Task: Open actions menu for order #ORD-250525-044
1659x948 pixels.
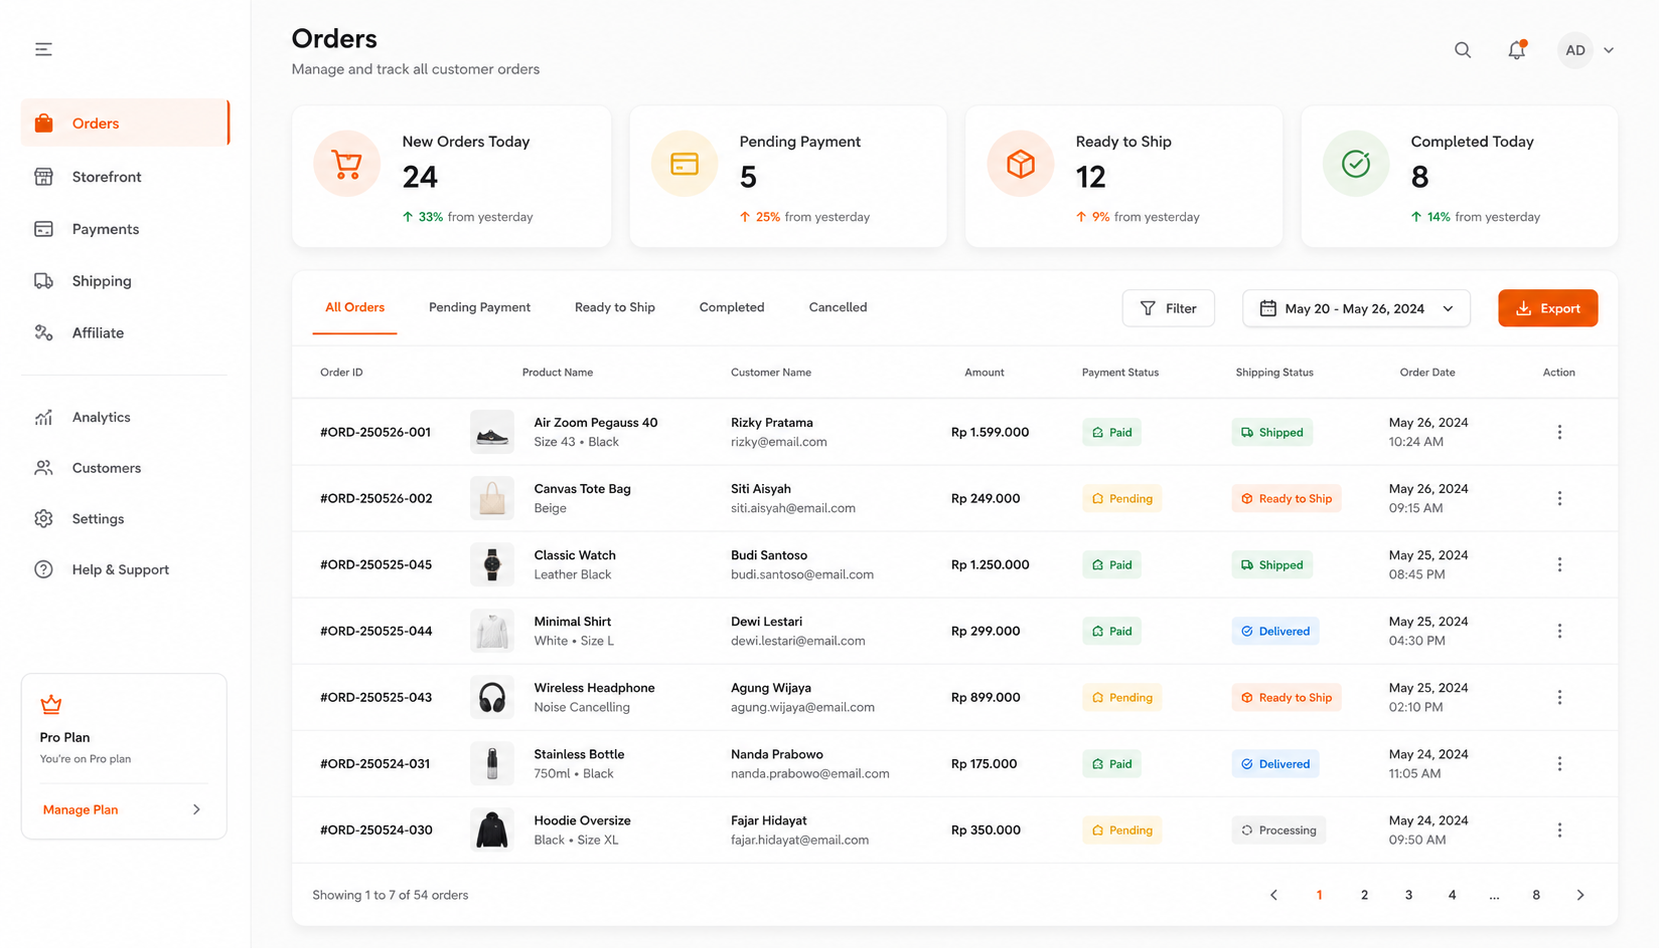Action: 1559,631
